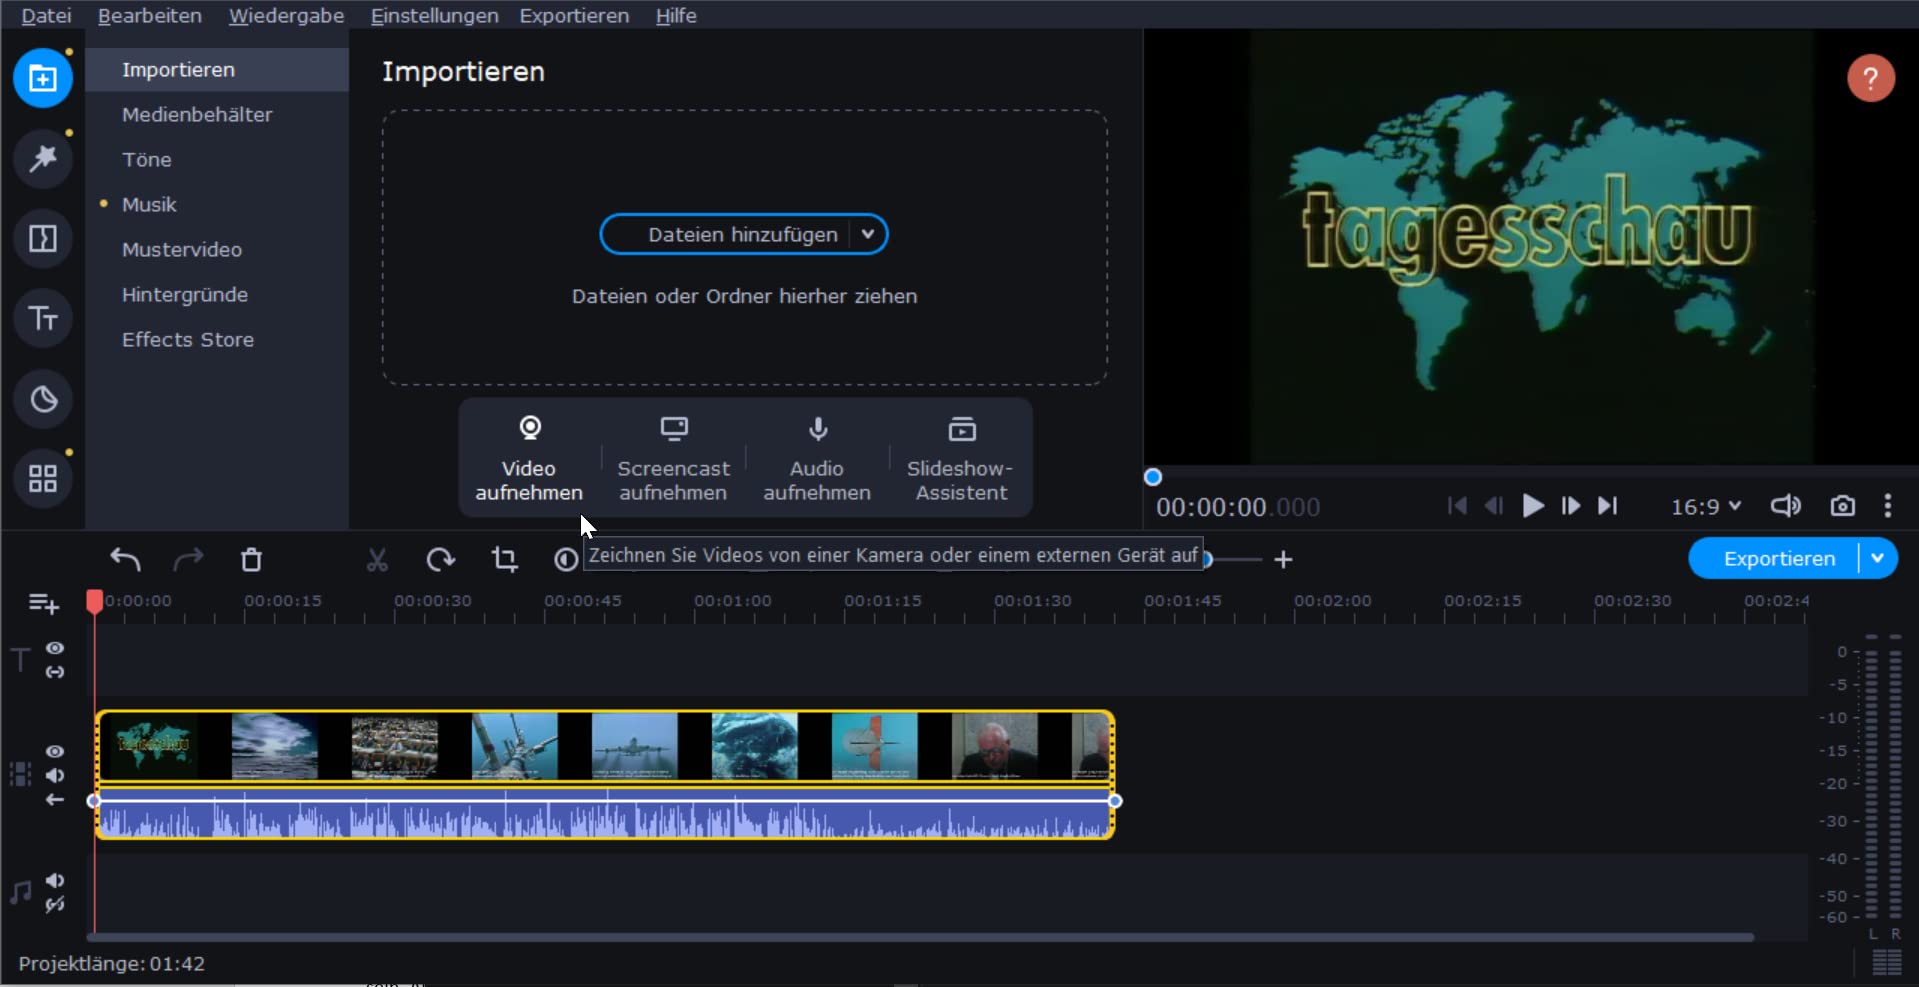Click the timeline zoom slider handle
1919x987 pixels.
click(1208, 559)
